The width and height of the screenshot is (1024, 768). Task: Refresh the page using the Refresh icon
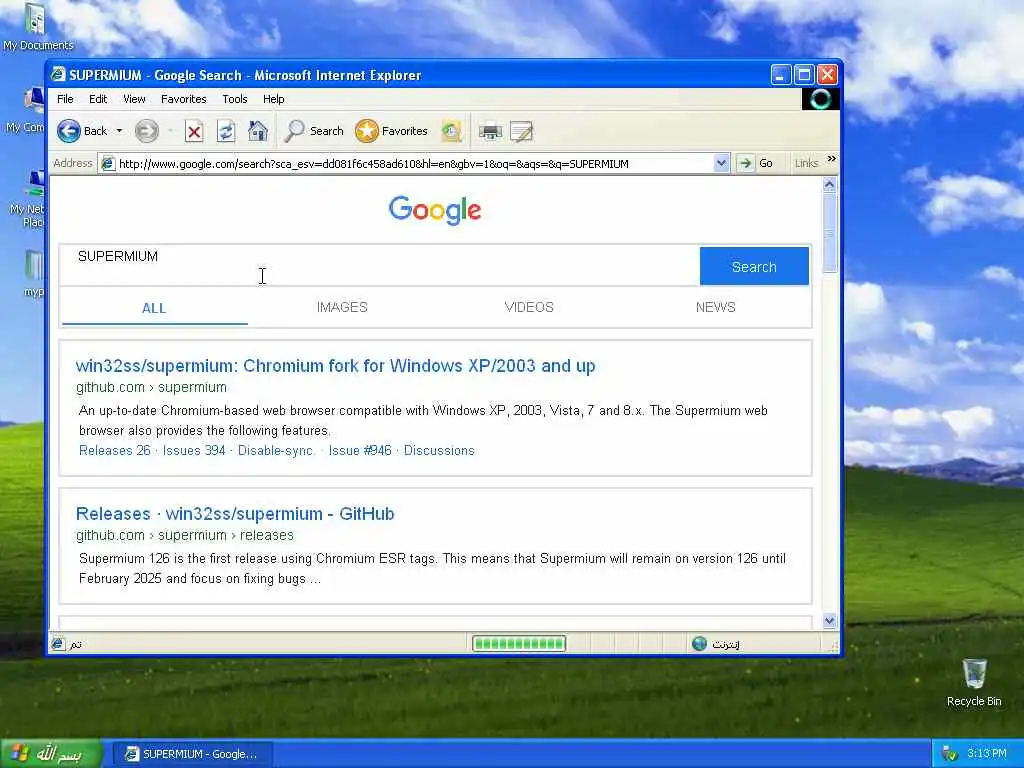[226, 131]
